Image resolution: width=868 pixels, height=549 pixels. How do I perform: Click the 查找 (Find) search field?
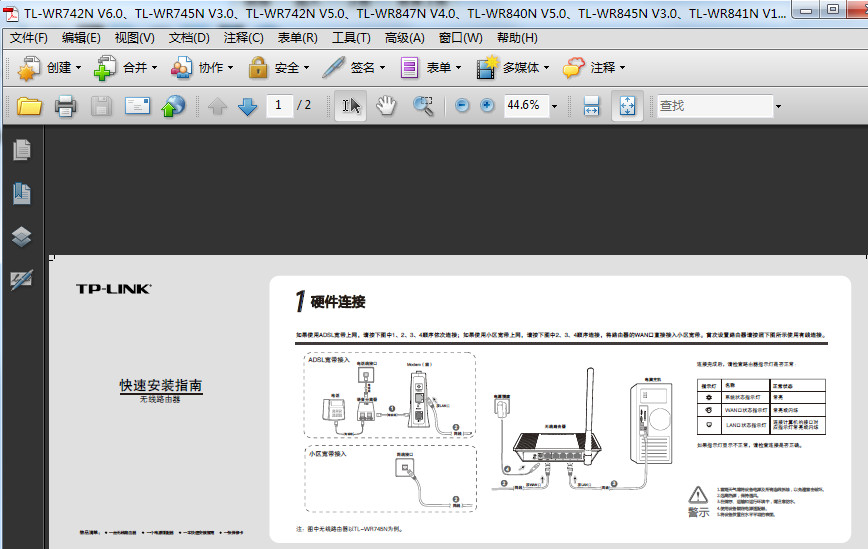coord(715,105)
